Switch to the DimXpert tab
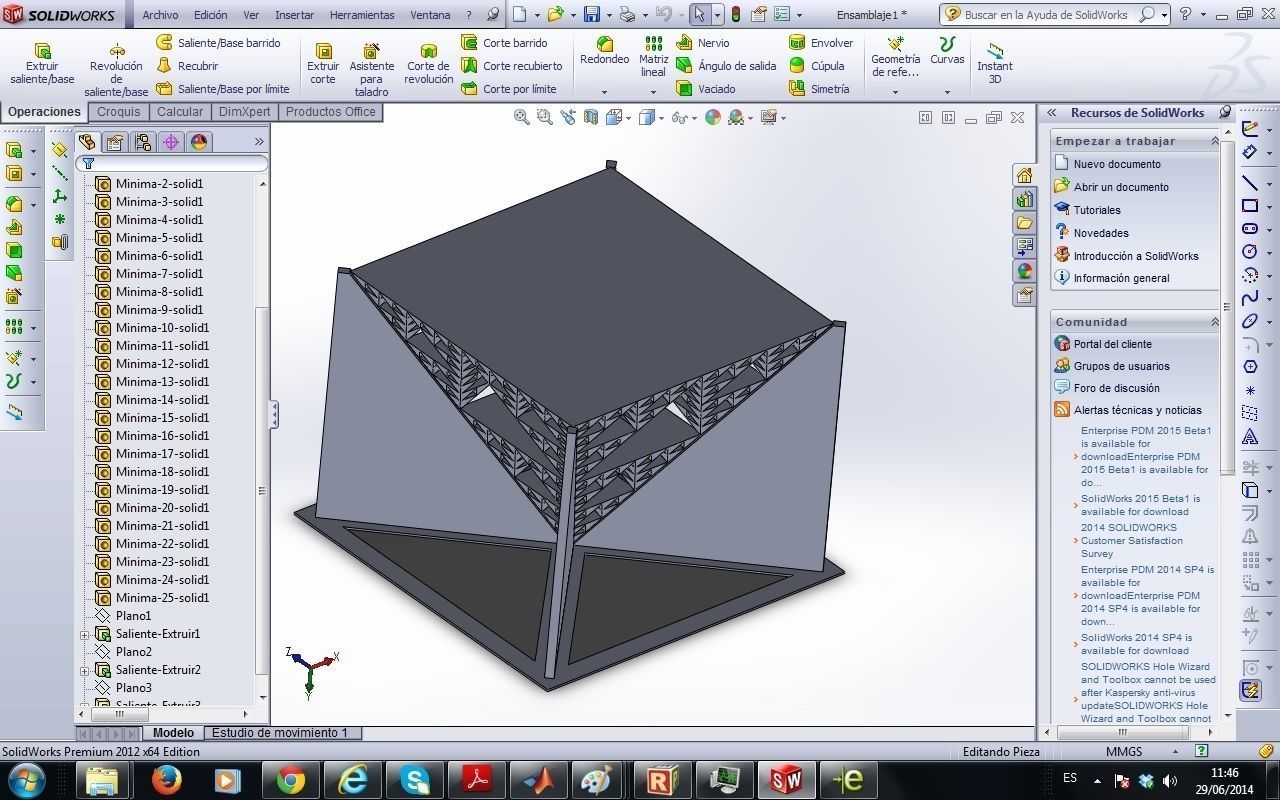This screenshot has width=1280, height=800. click(245, 112)
